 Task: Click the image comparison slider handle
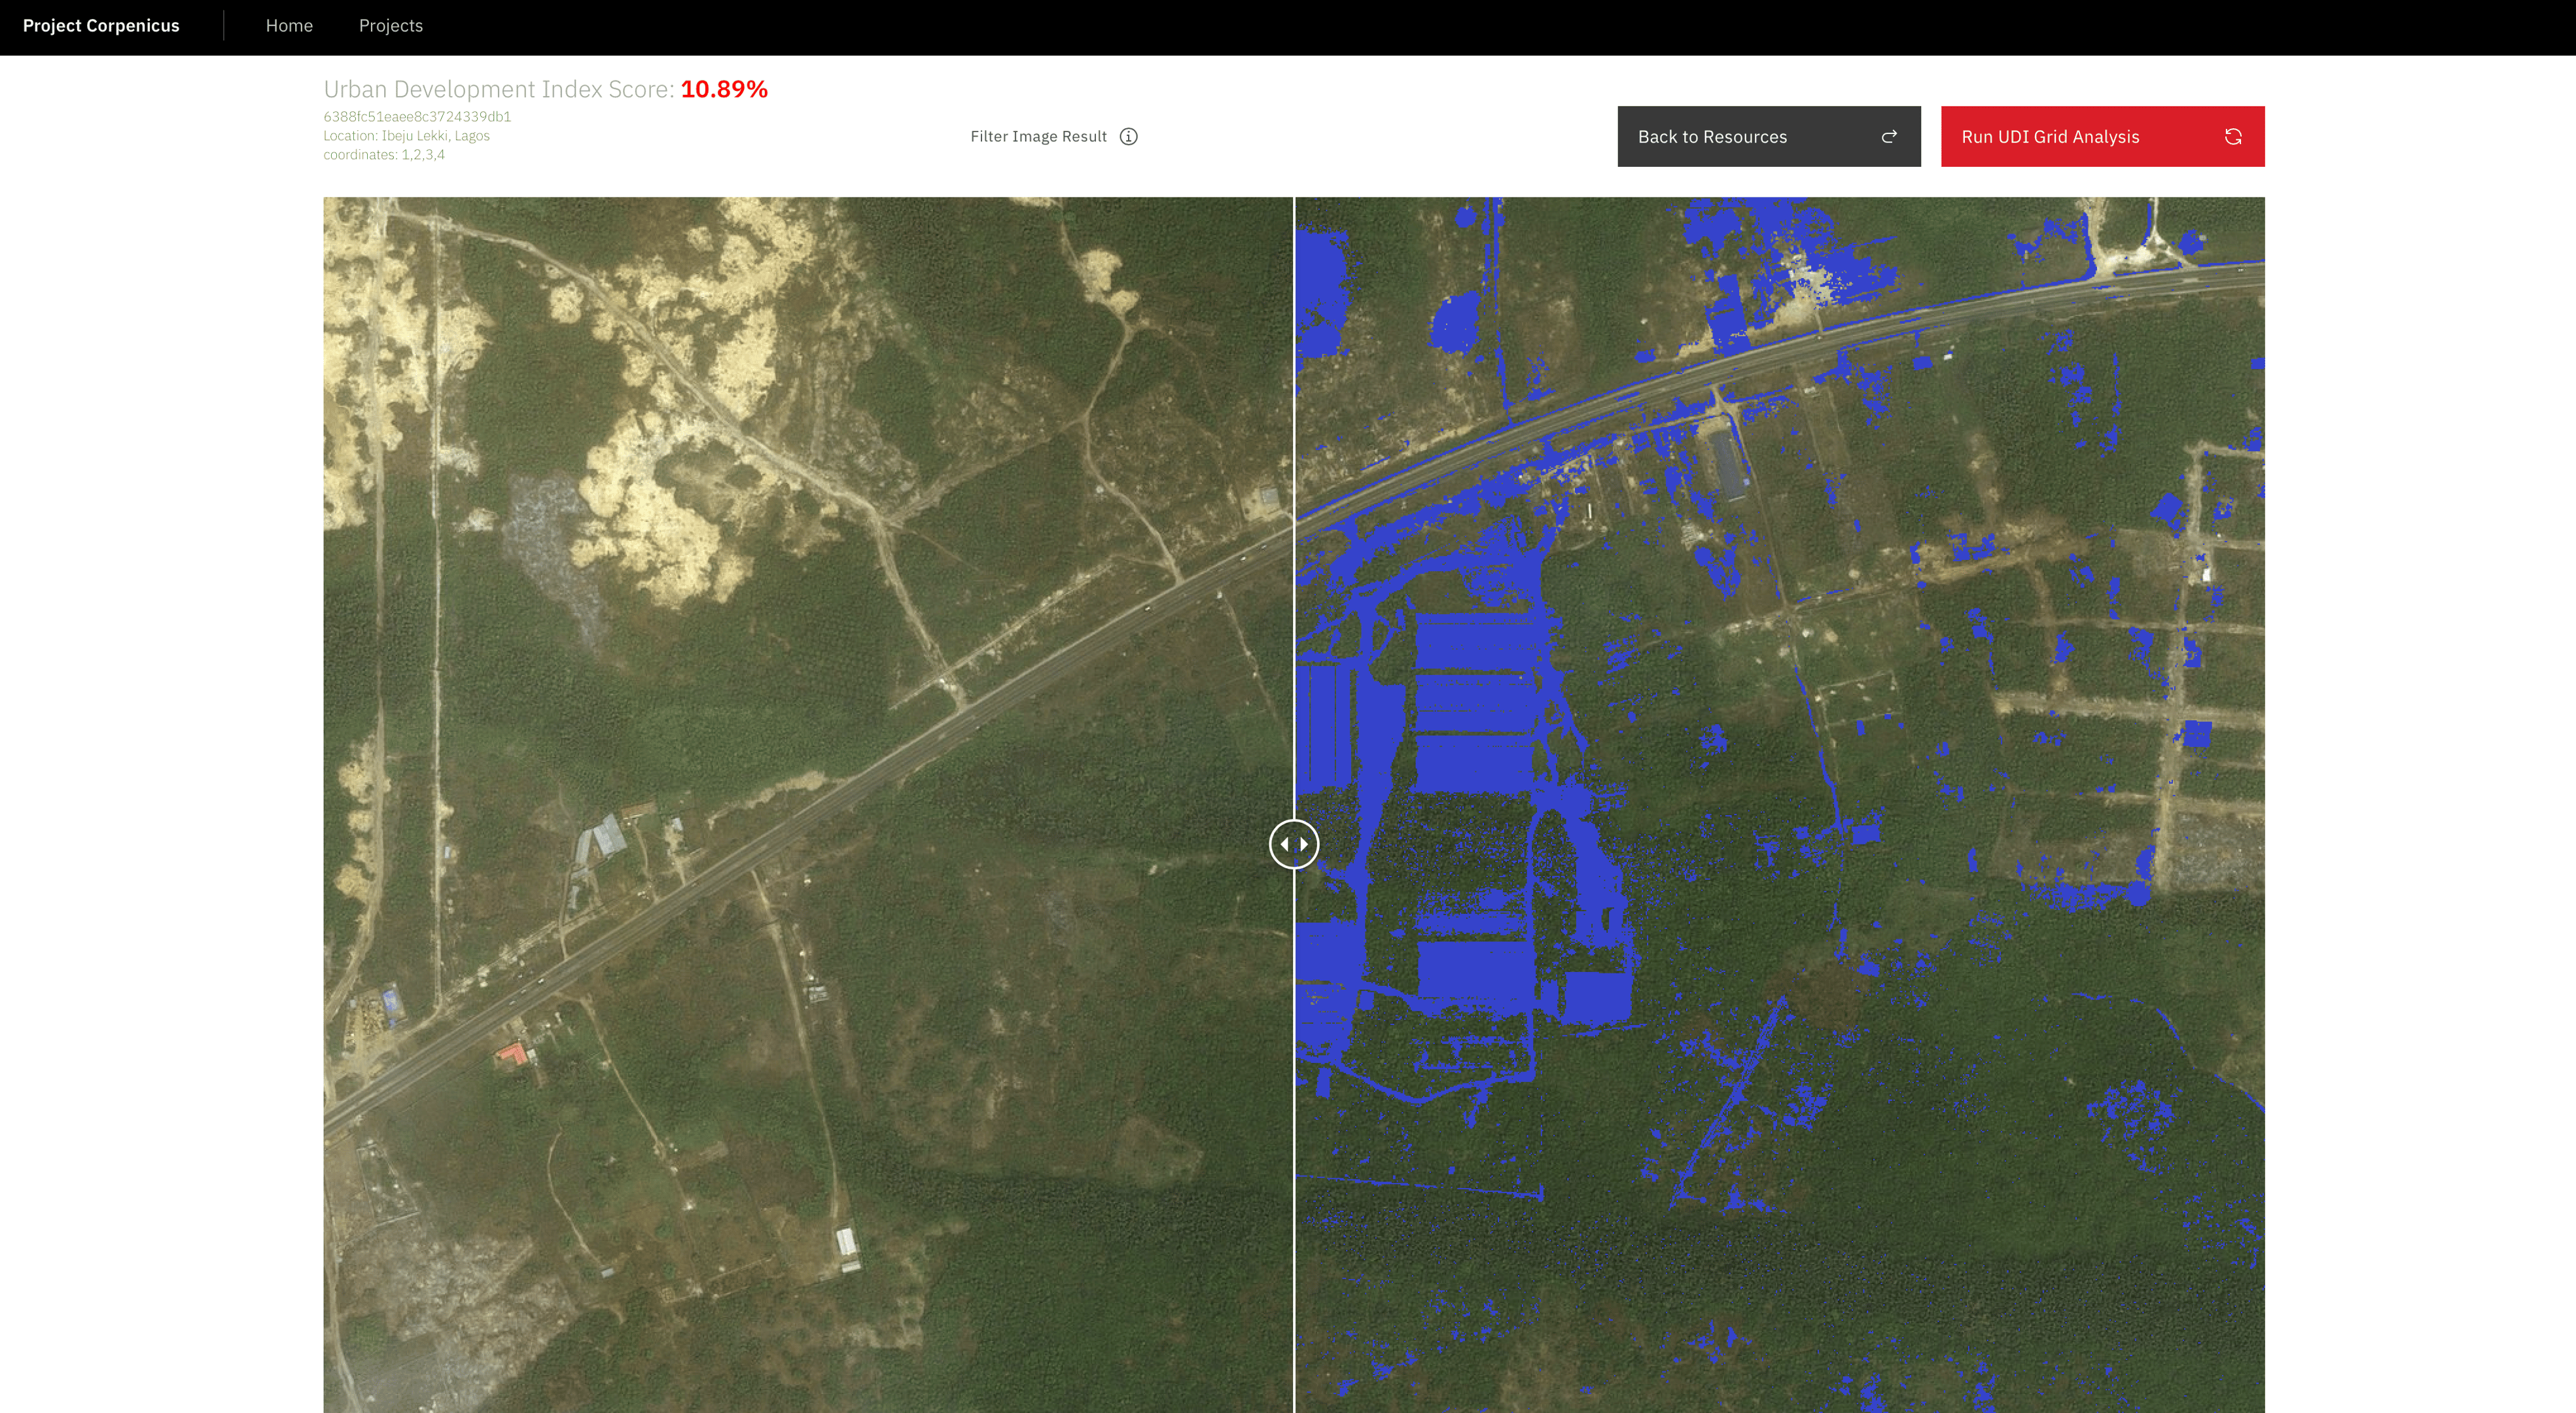point(1293,844)
